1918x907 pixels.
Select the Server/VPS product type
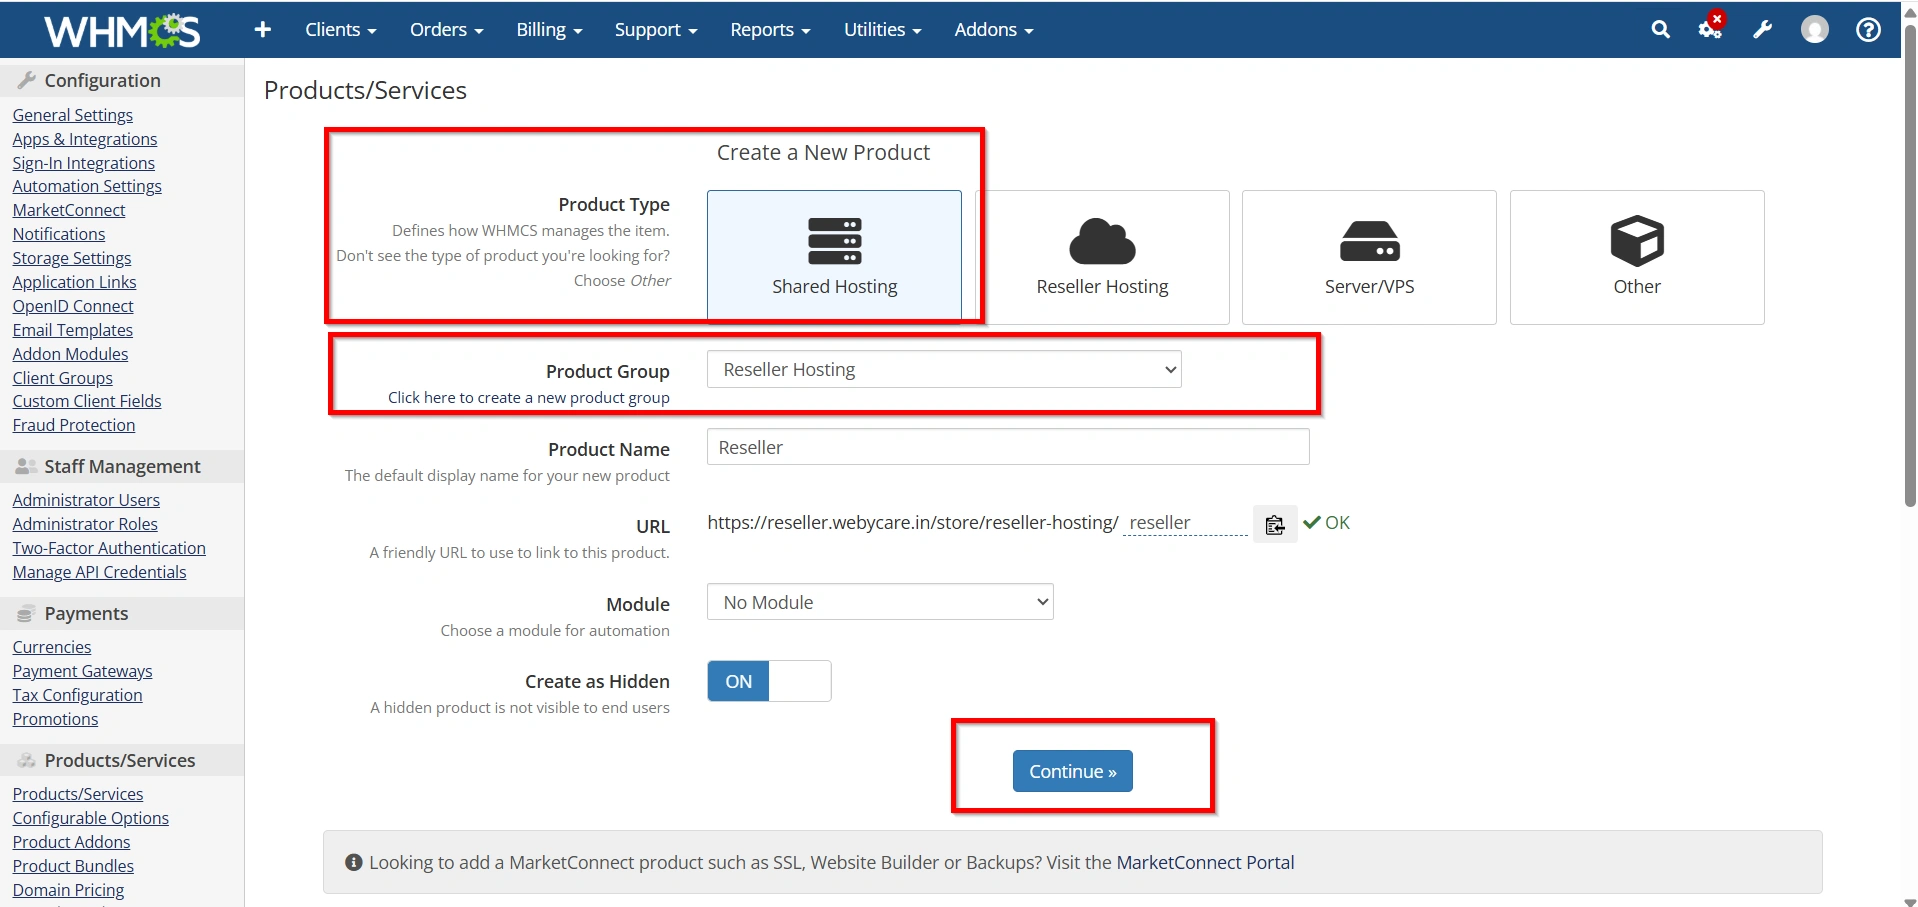pos(1369,257)
